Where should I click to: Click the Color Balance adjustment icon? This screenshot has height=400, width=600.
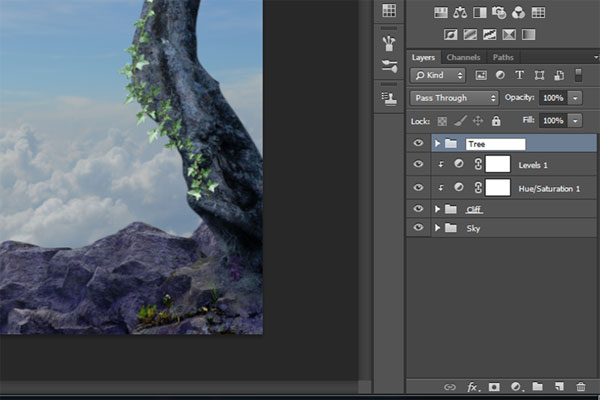(460, 13)
